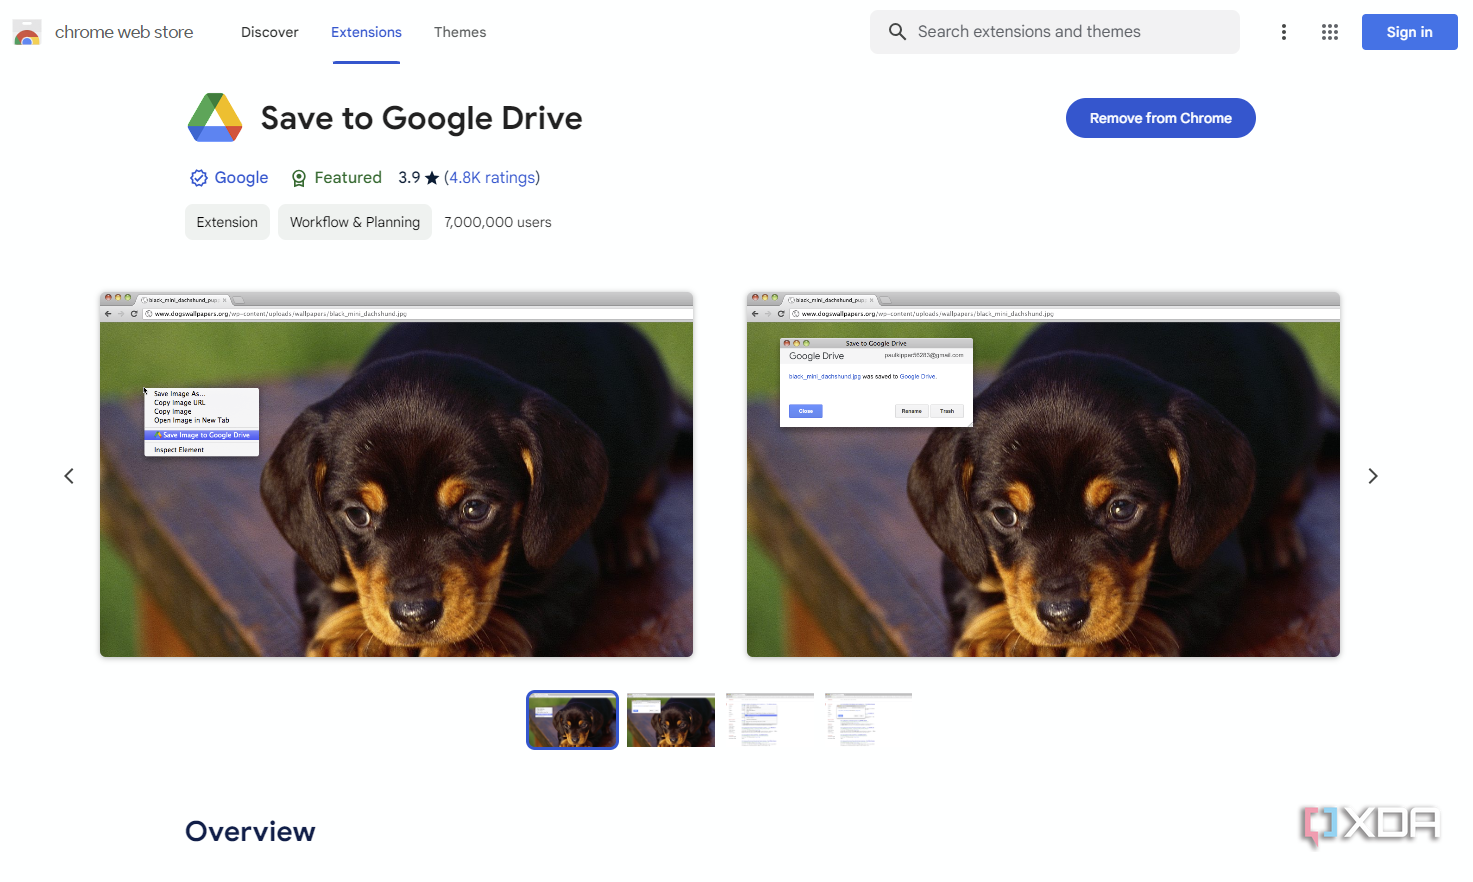This screenshot has width=1473, height=882.
Task: Select the fourth document thumbnail
Action: [868, 720]
